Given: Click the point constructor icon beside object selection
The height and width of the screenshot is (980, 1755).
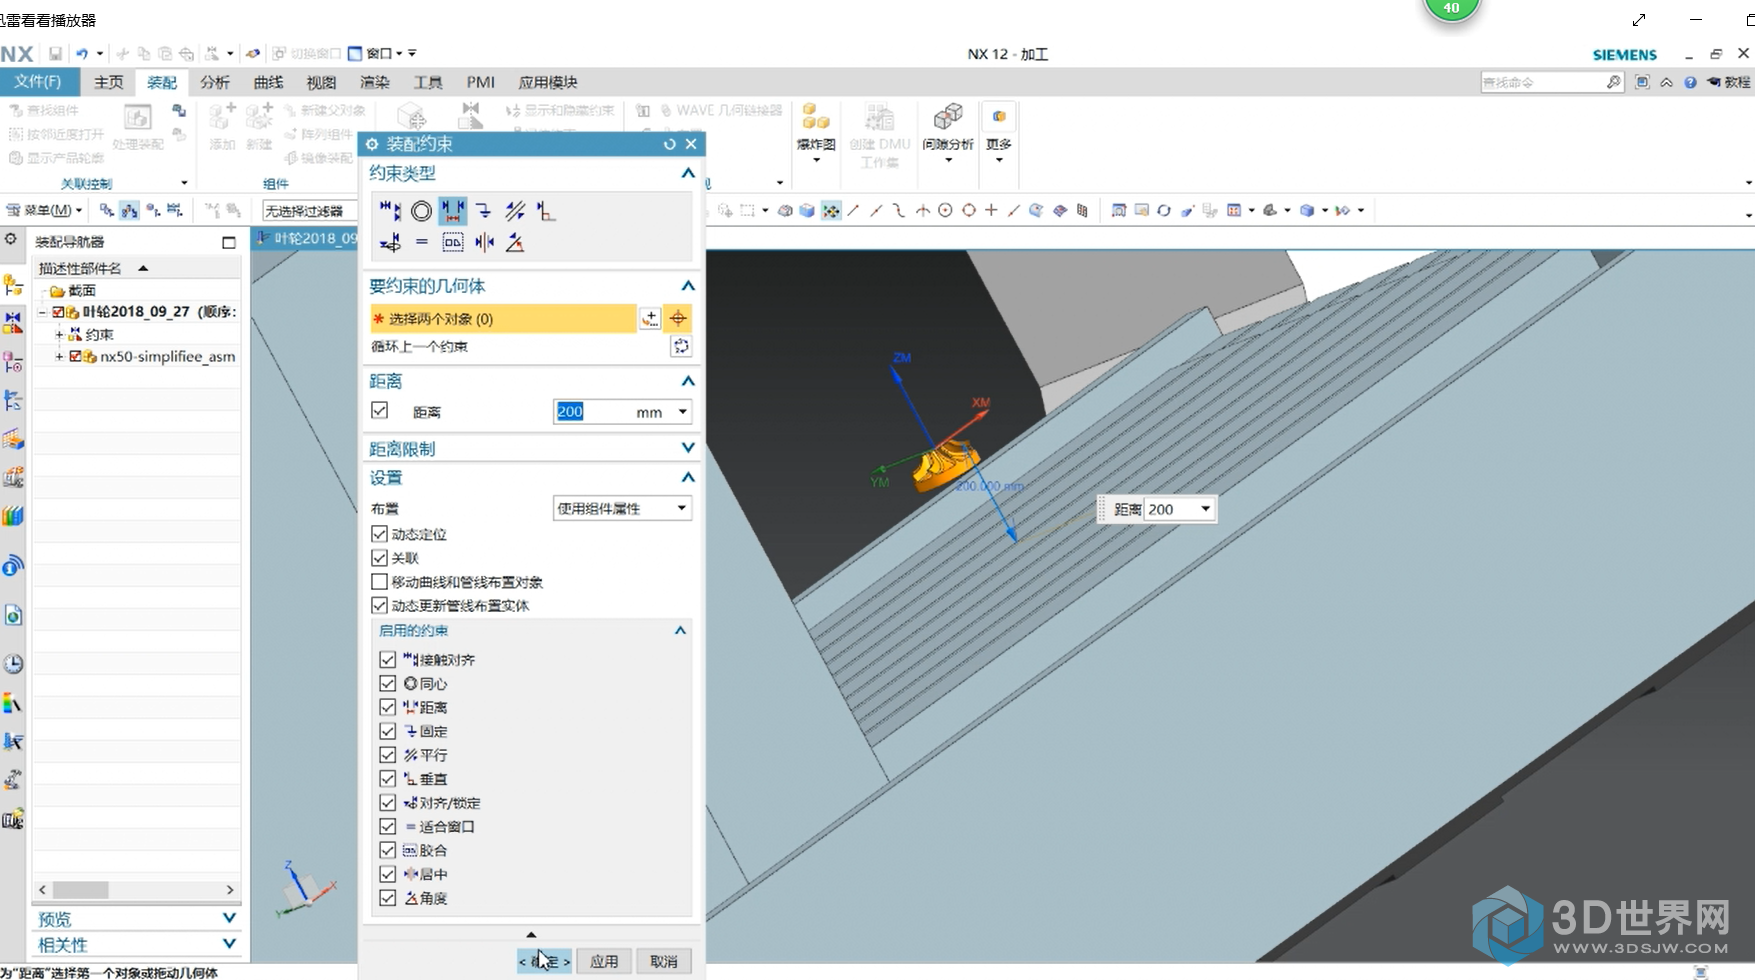Looking at the screenshot, I should coord(650,318).
